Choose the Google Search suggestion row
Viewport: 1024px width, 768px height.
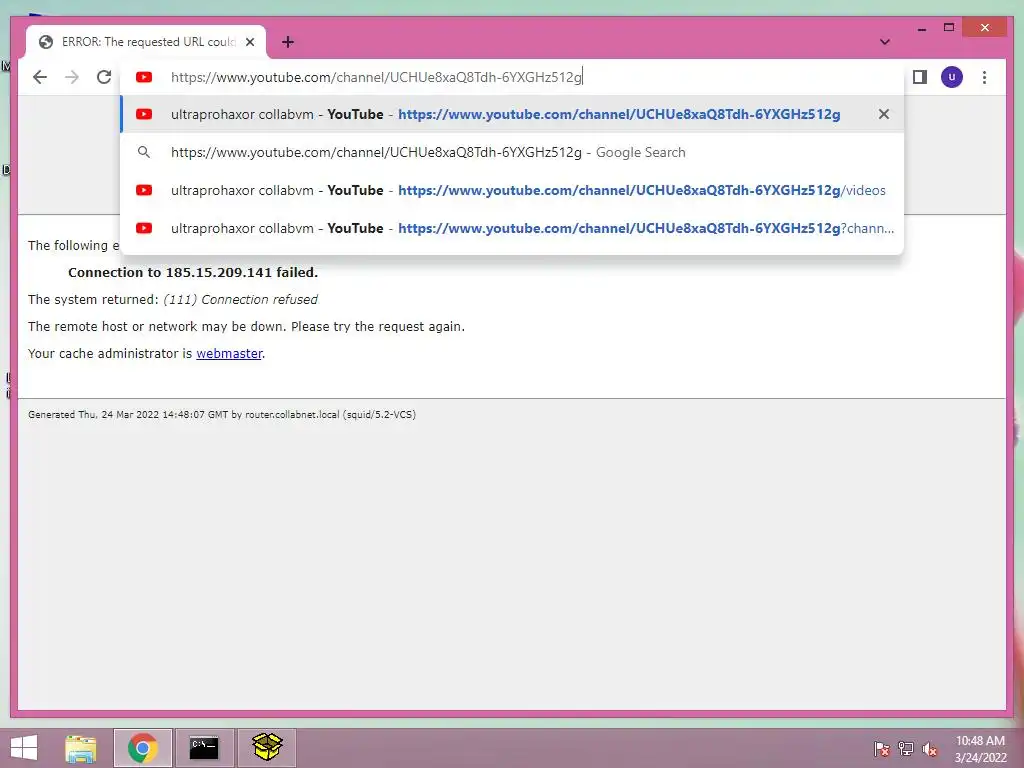point(512,152)
